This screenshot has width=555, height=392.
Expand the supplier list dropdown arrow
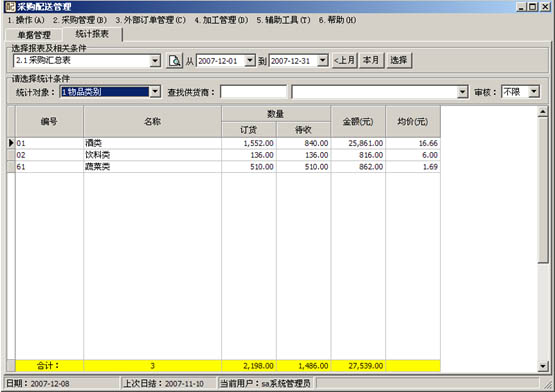pos(462,92)
